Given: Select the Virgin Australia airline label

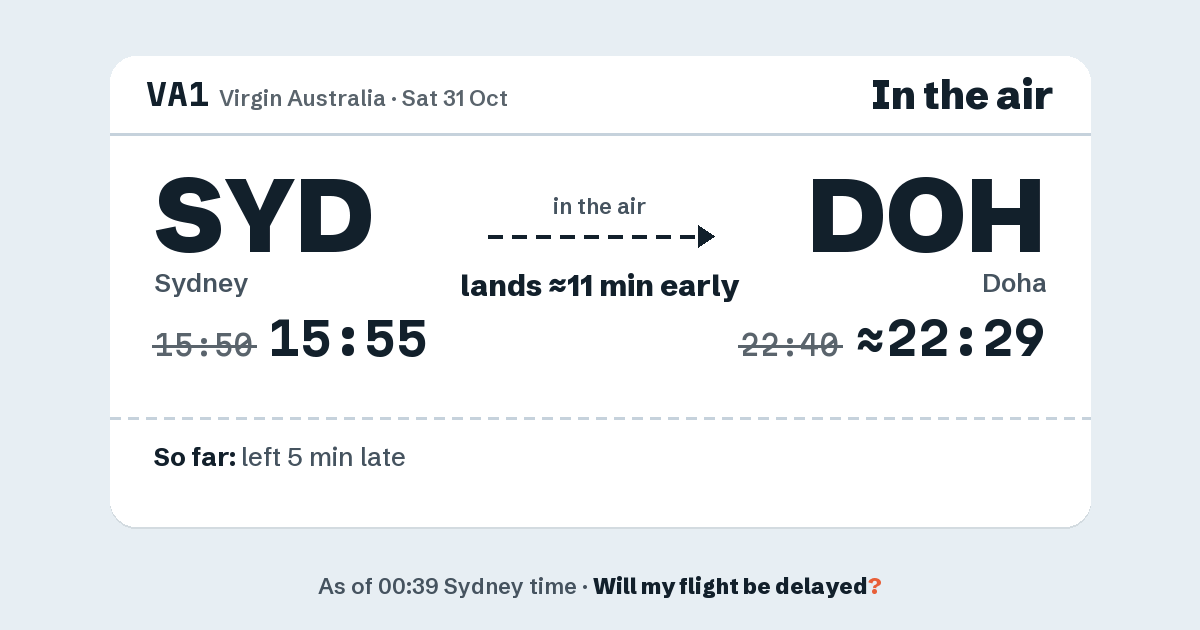Looking at the screenshot, I should coord(302,98).
